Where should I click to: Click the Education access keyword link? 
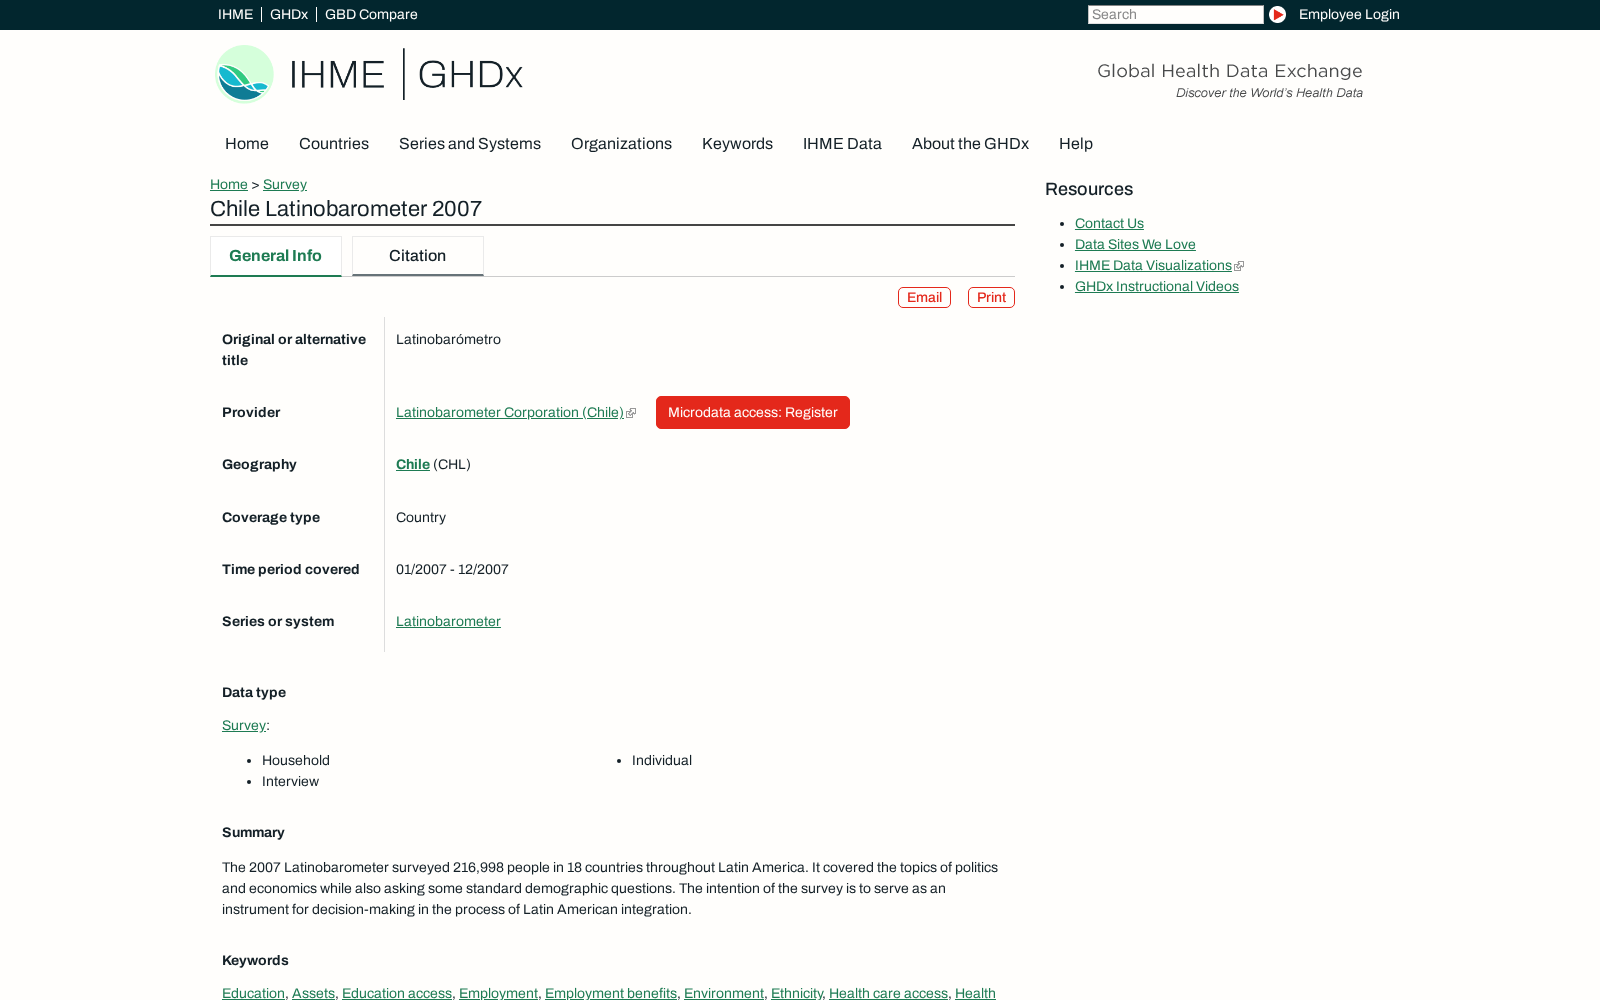(x=397, y=993)
